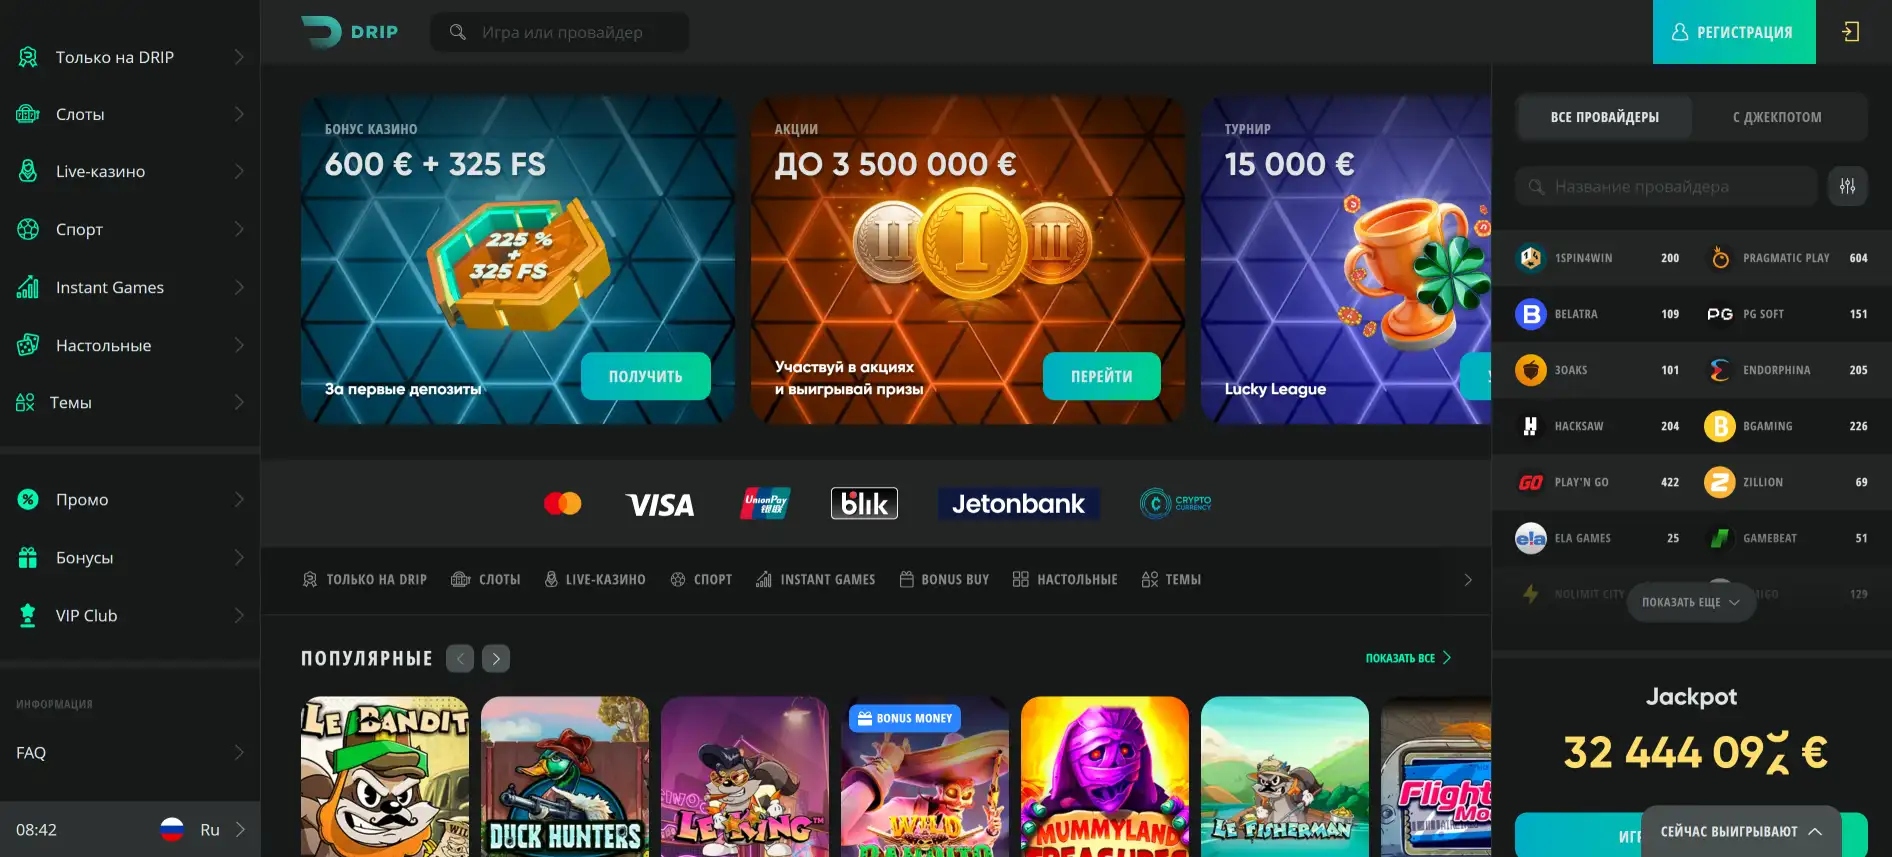Select the Blik payment icon
Viewport: 1892px width, 857px height.
864,503
